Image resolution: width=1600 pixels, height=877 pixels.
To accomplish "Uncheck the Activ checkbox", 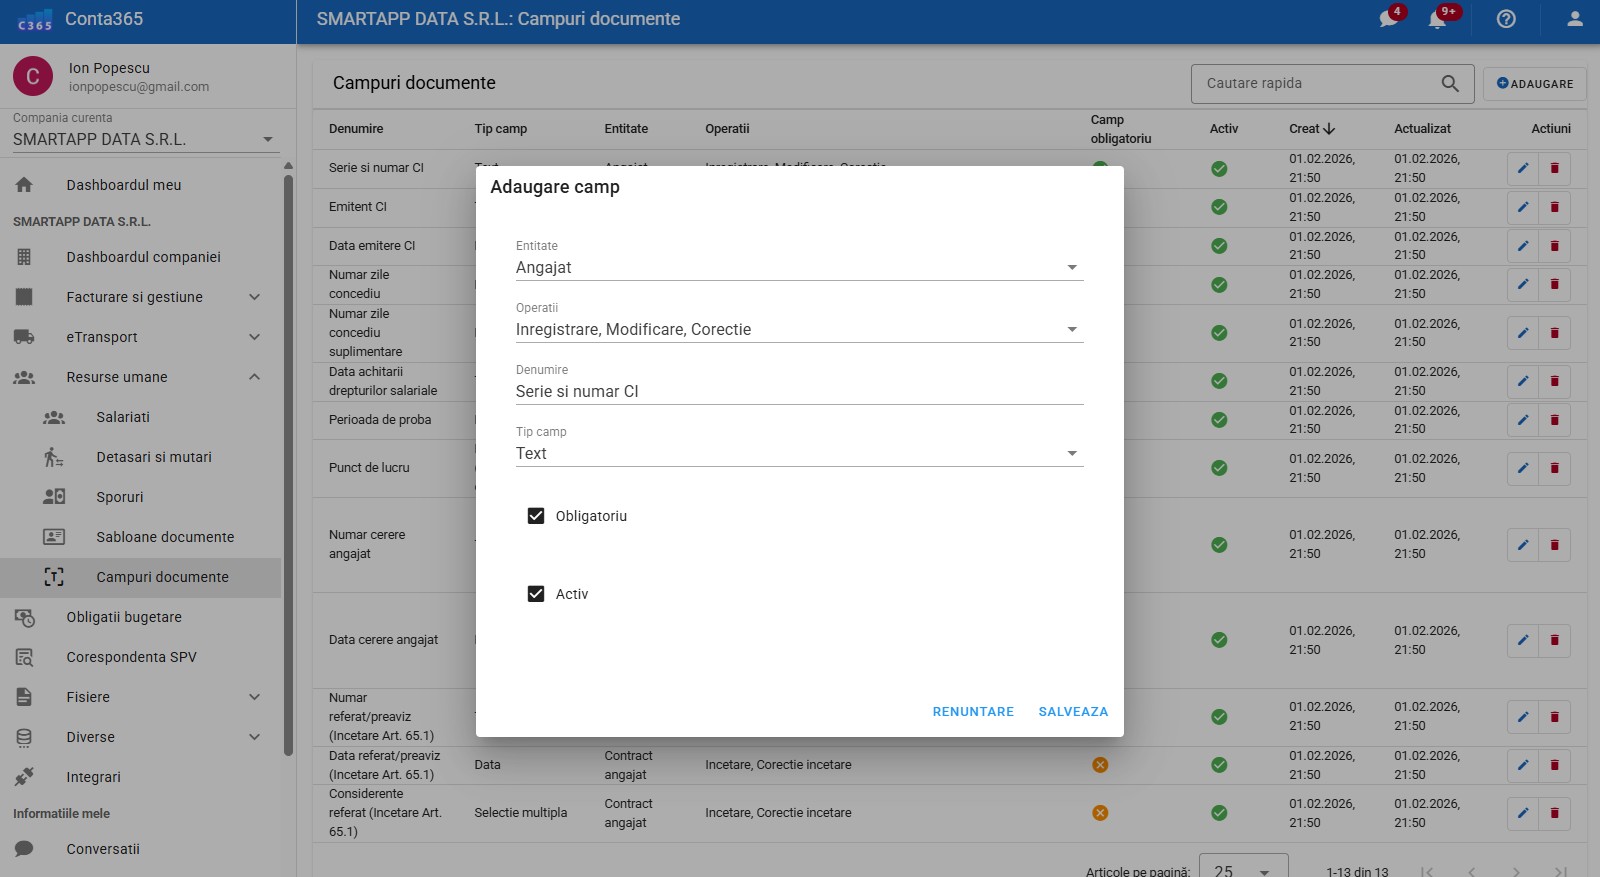I will point(536,594).
